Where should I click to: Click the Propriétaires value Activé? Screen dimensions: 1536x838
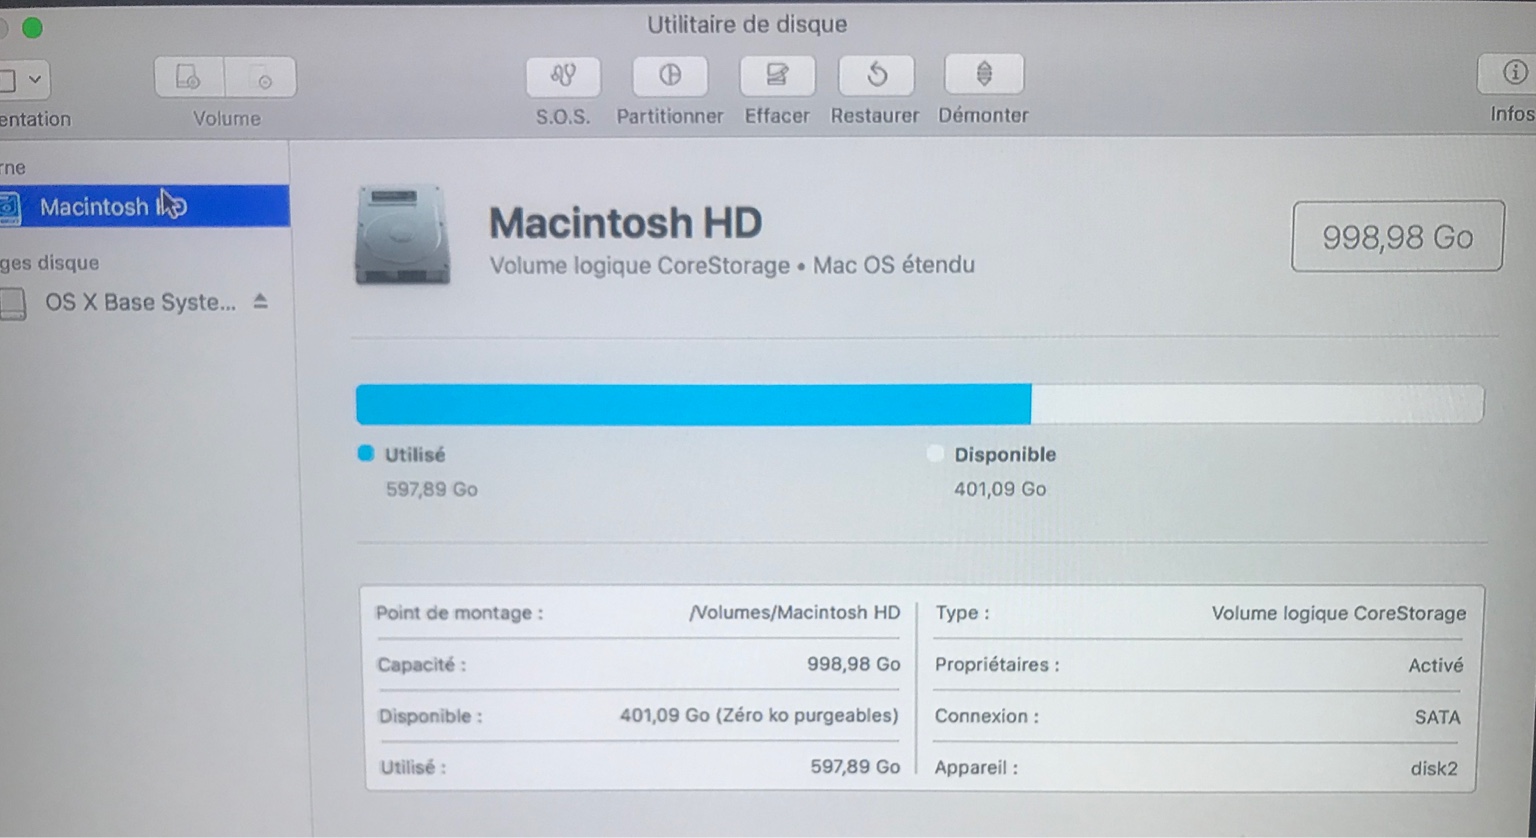[1436, 665]
